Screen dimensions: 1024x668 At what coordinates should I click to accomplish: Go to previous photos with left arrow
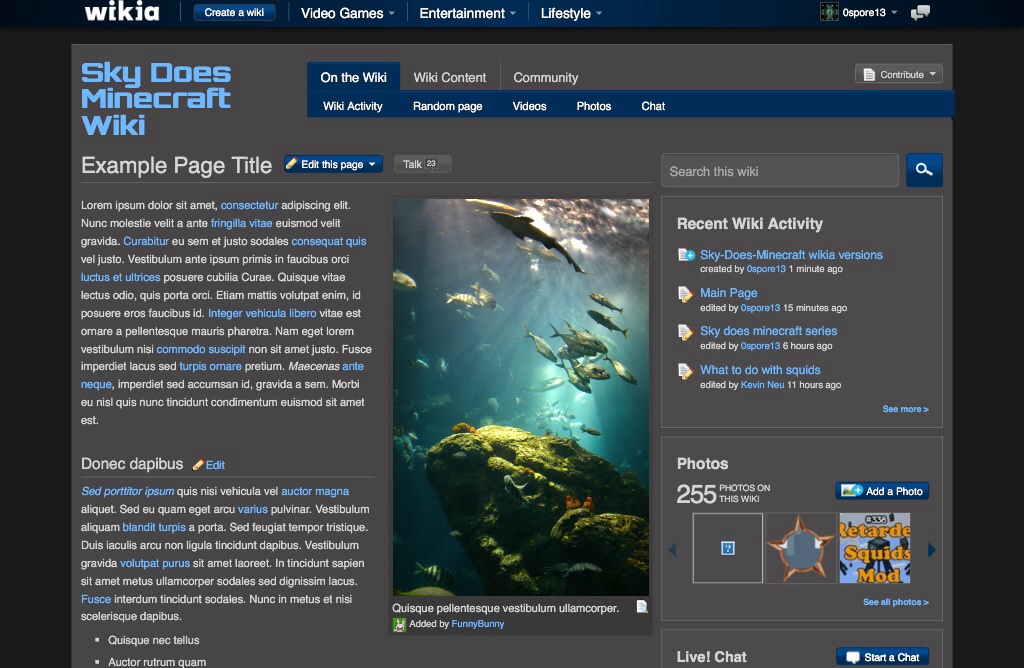point(672,550)
